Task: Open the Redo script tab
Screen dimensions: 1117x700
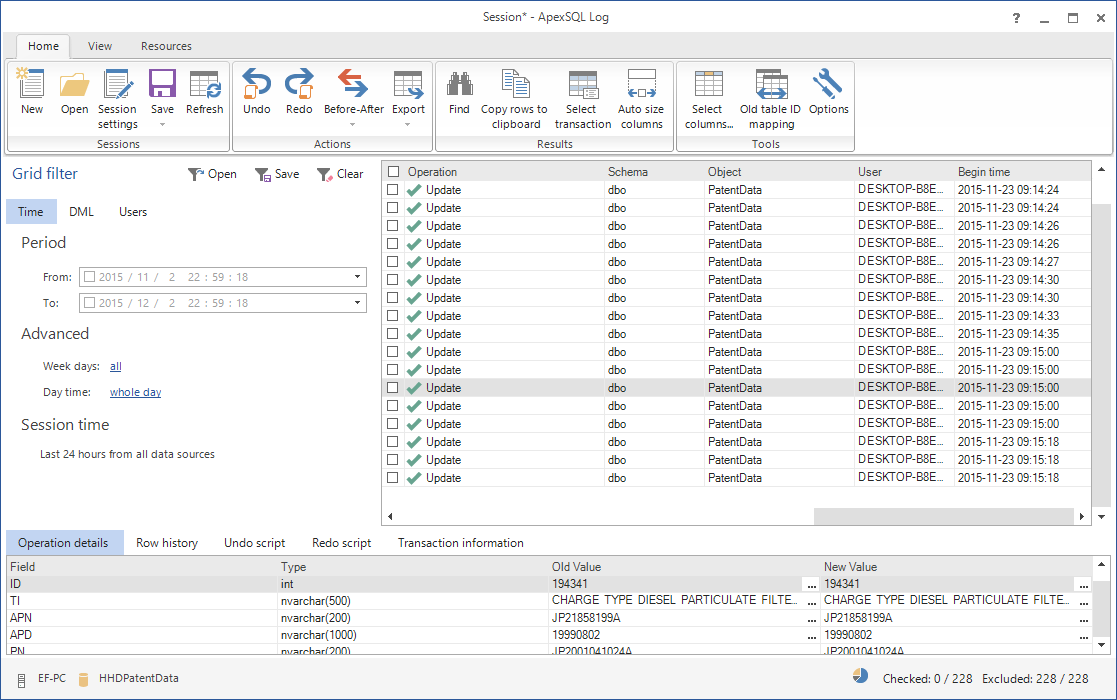Action: (341, 543)
